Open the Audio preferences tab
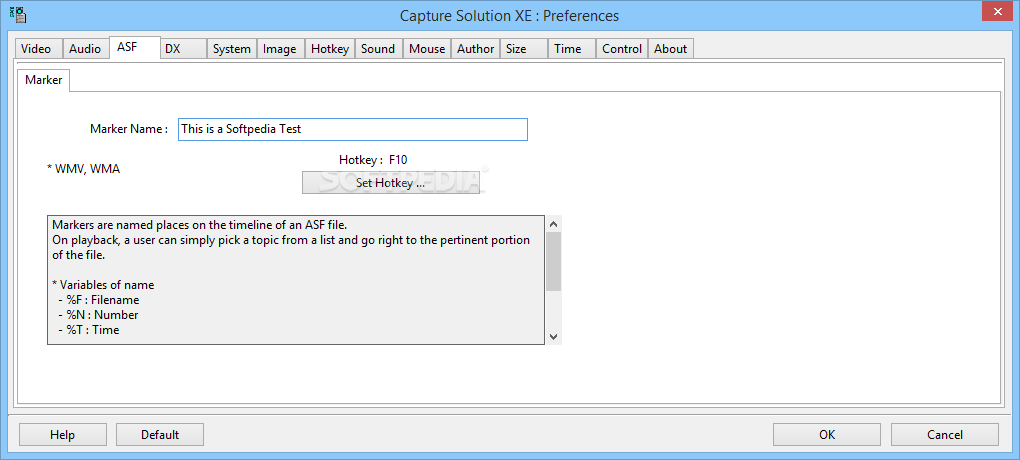This screenshot has width=1020, height=460. (85, 49)
